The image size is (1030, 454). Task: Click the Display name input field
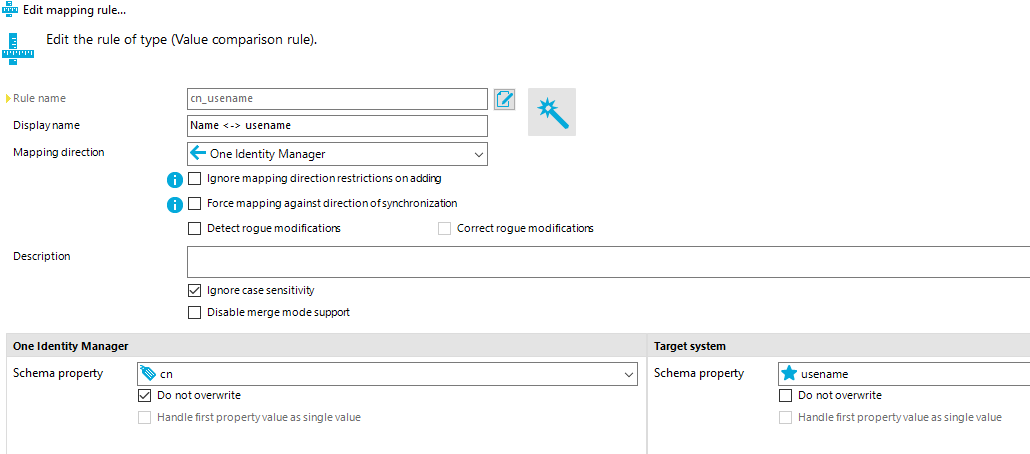pyautogui.click(x=338, y=125)
